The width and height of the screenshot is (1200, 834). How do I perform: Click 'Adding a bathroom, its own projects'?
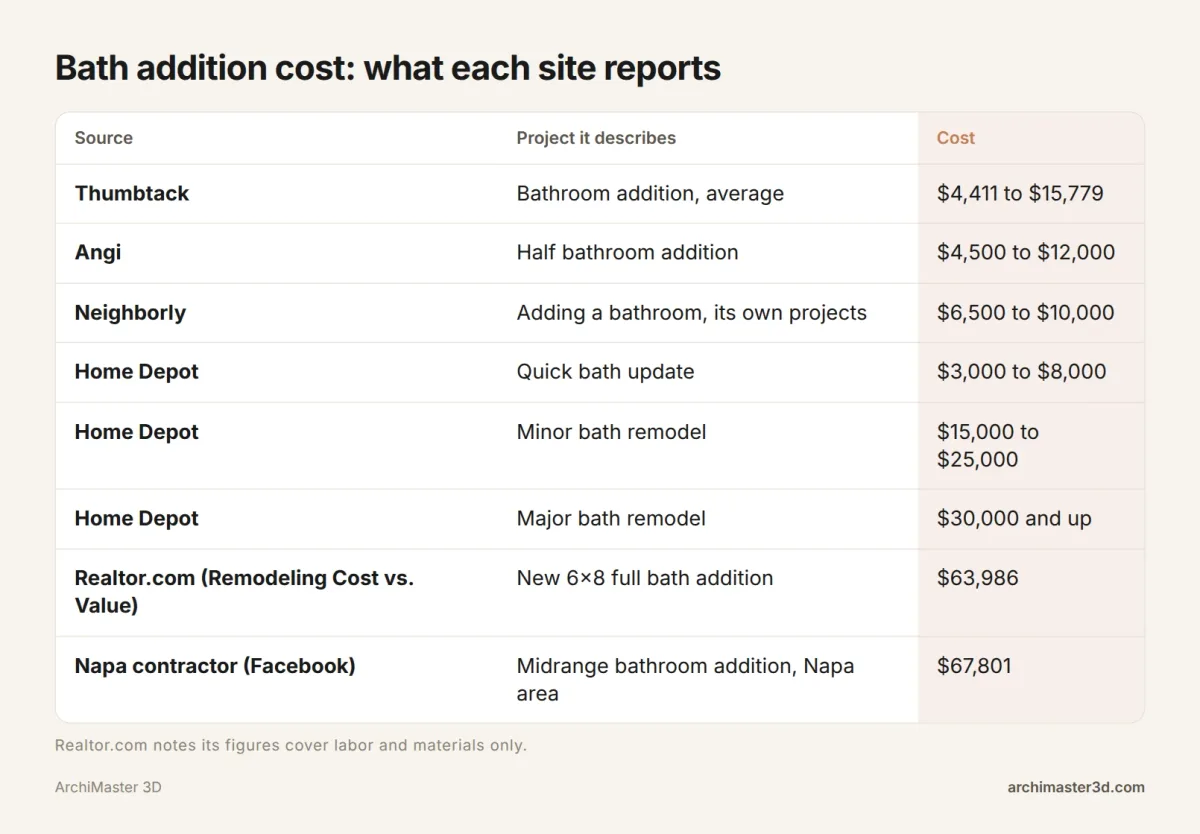coord(692,312)
